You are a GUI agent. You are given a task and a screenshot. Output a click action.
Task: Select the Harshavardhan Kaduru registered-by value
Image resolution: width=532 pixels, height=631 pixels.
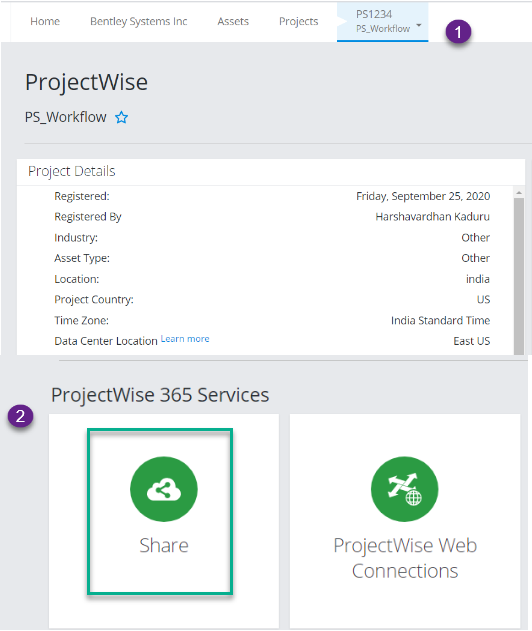[x=433, y=217]
